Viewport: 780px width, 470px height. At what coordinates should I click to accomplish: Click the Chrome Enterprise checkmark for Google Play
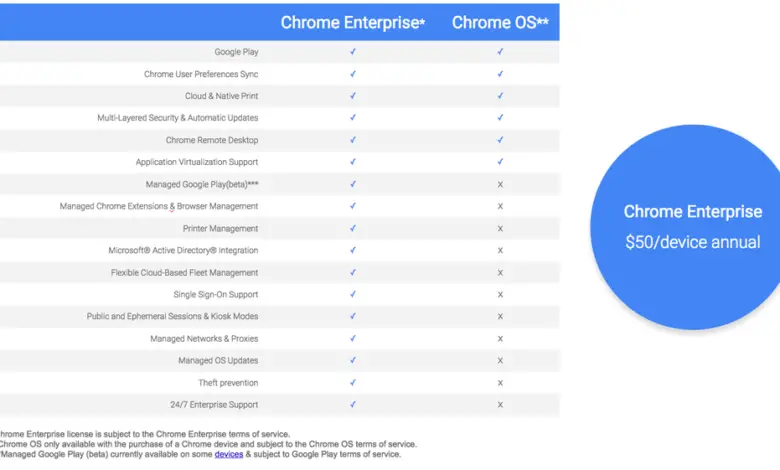click(x=353, y=51)
